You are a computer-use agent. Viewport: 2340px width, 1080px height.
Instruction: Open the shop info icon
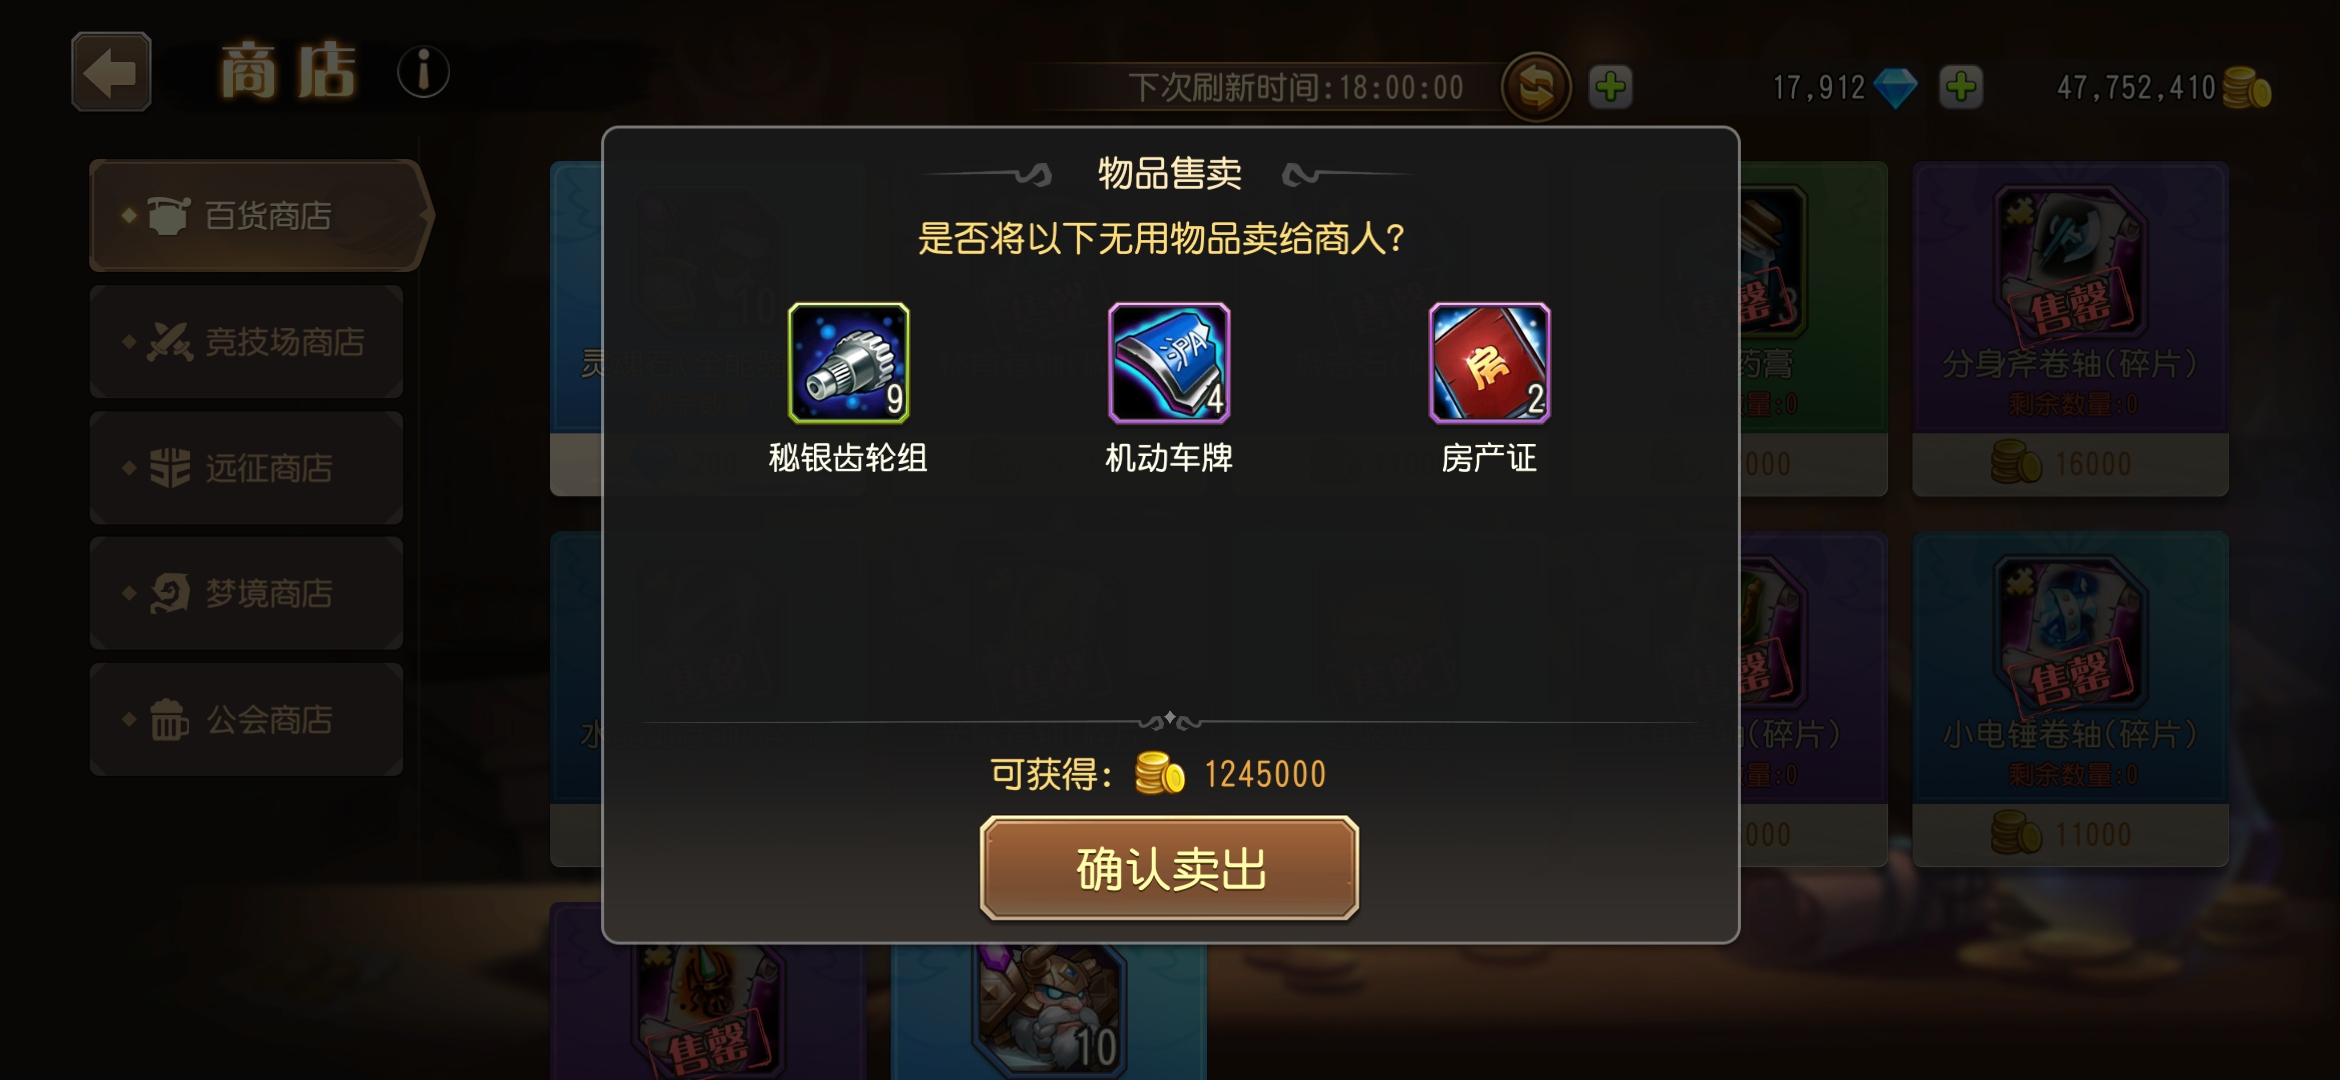[x=423, y=72]
